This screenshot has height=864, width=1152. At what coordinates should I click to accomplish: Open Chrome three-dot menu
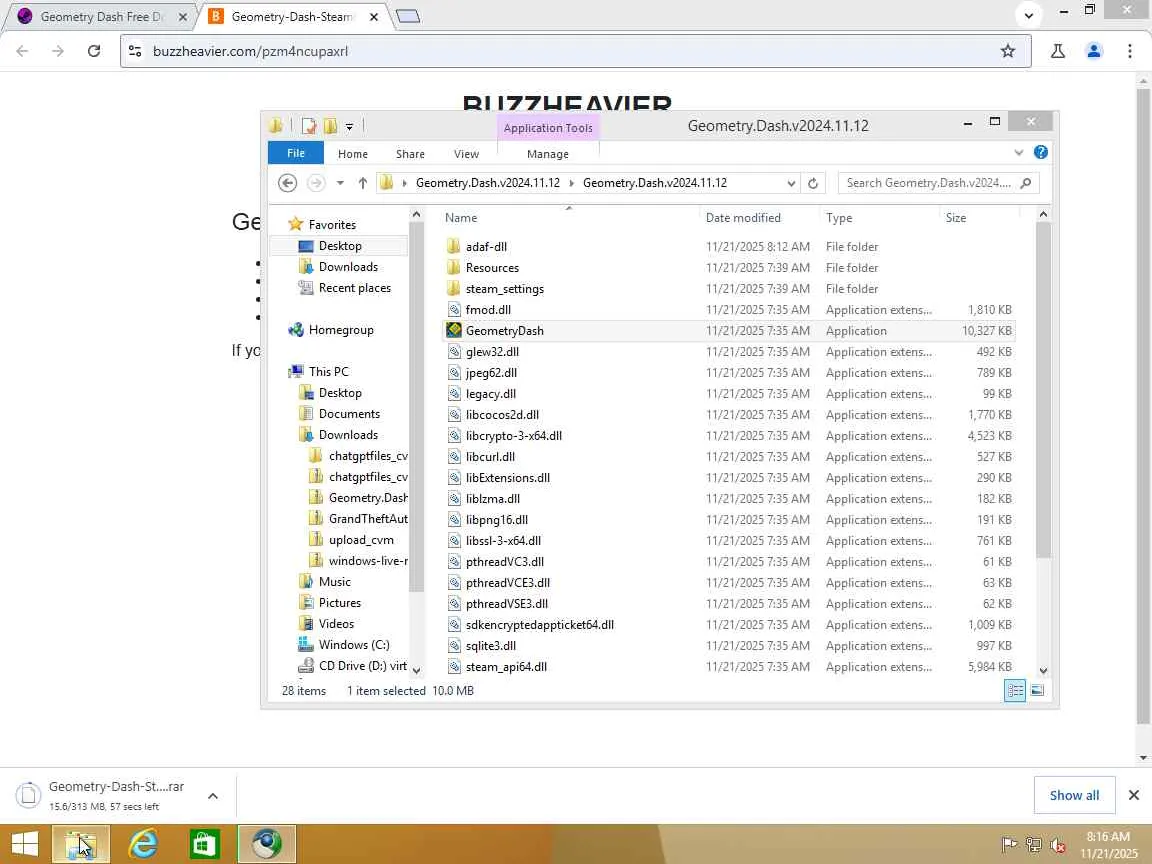1129,51
